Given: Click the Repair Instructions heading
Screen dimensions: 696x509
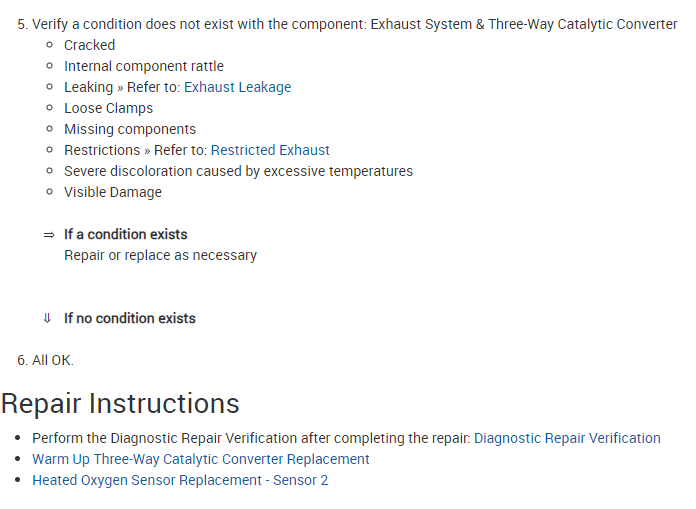Looking at the screenshot, I should 120,403.
